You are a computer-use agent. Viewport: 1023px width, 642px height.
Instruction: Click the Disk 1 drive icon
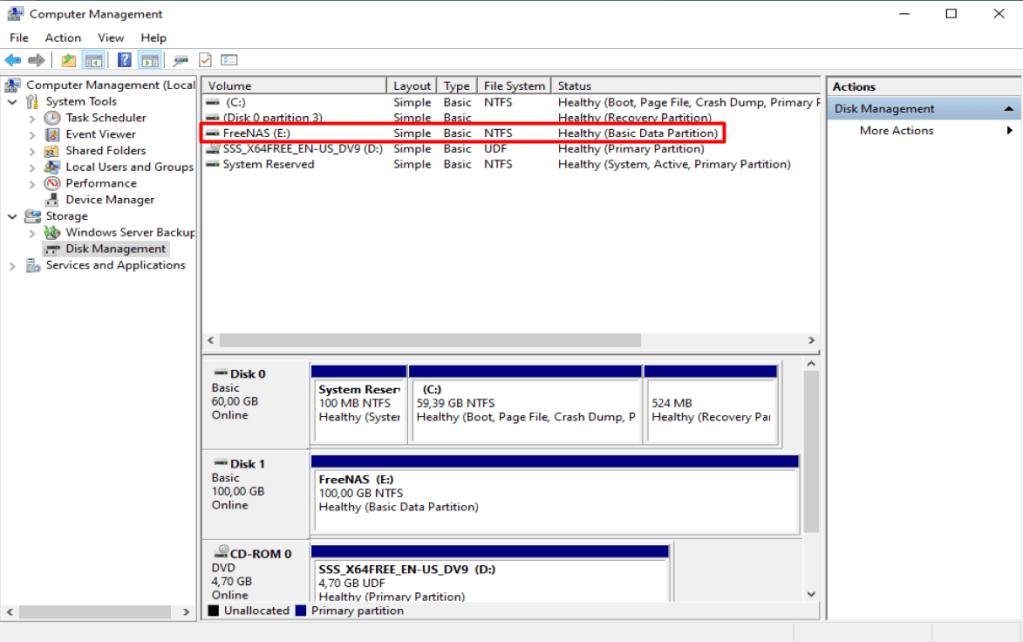click(x=221, y=463)
